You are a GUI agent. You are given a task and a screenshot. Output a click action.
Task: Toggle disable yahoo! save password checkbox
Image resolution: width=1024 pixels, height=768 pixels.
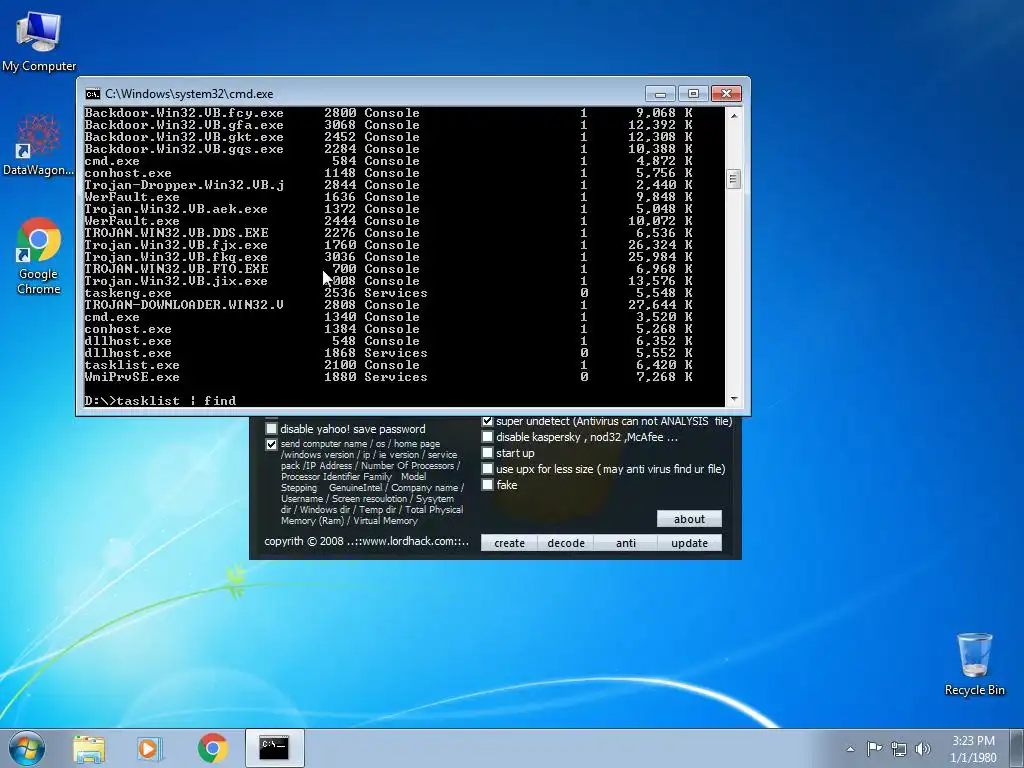point(271,429)
